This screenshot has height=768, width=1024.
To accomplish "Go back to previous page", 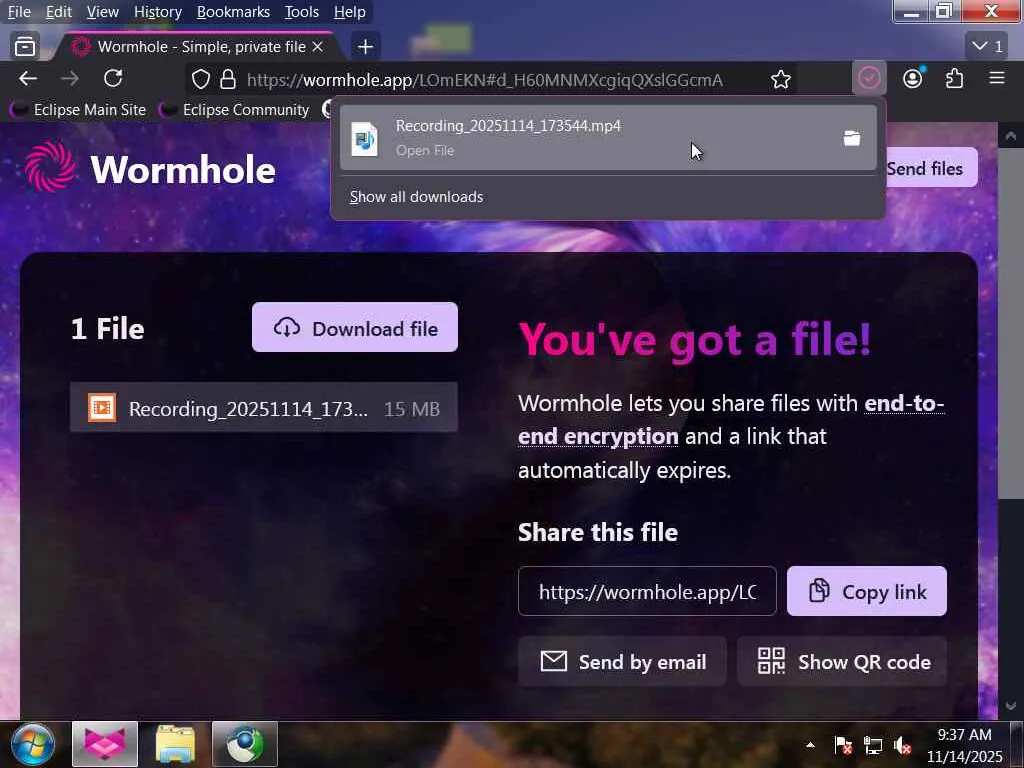I will pyautogui.click(x=27, y=79).
